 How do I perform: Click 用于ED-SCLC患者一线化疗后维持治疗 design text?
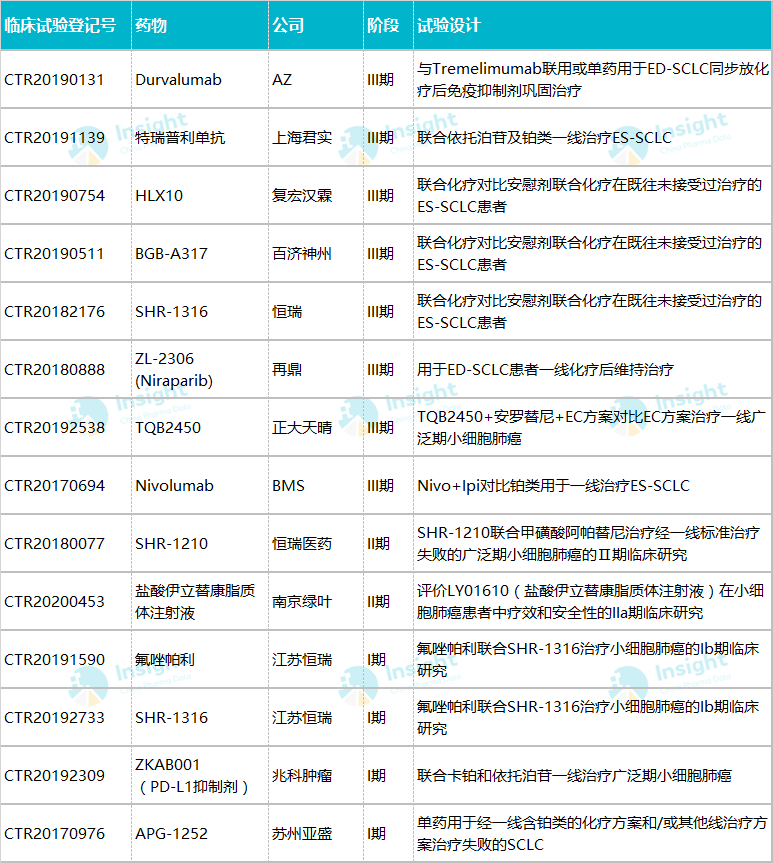545,370
